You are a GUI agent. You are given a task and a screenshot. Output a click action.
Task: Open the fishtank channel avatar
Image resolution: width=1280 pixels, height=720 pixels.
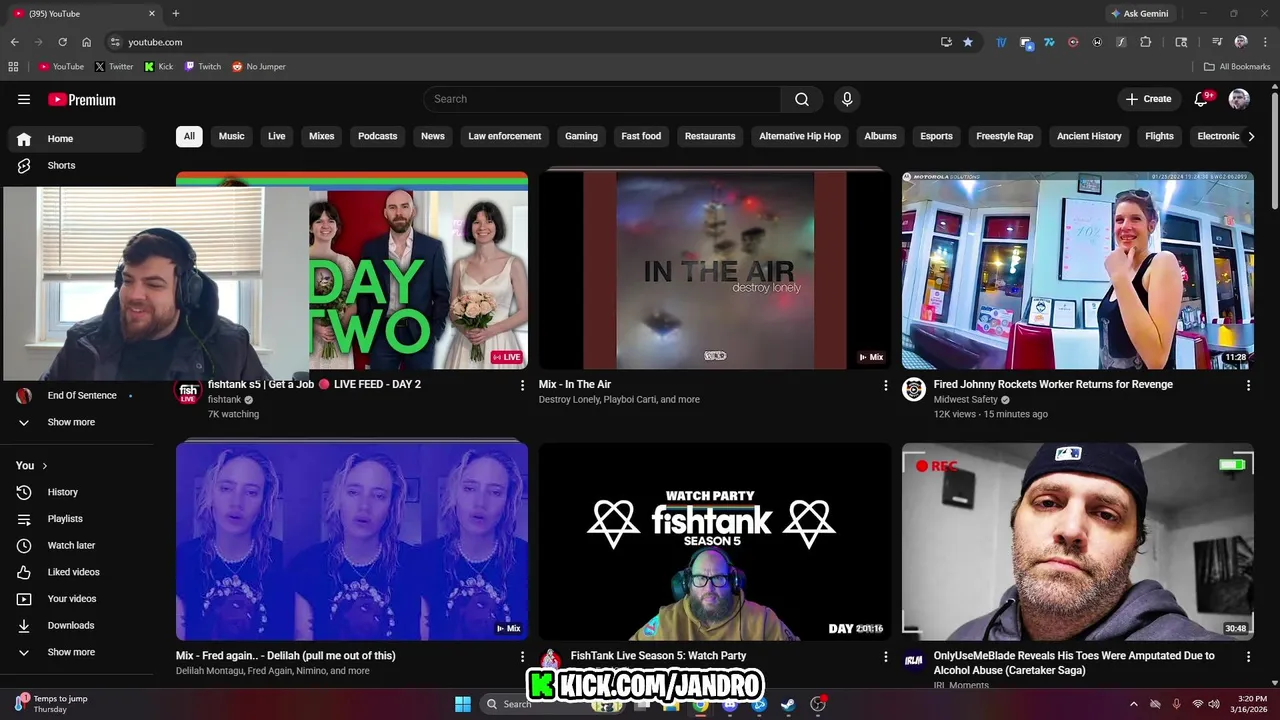tap(188, 391)
